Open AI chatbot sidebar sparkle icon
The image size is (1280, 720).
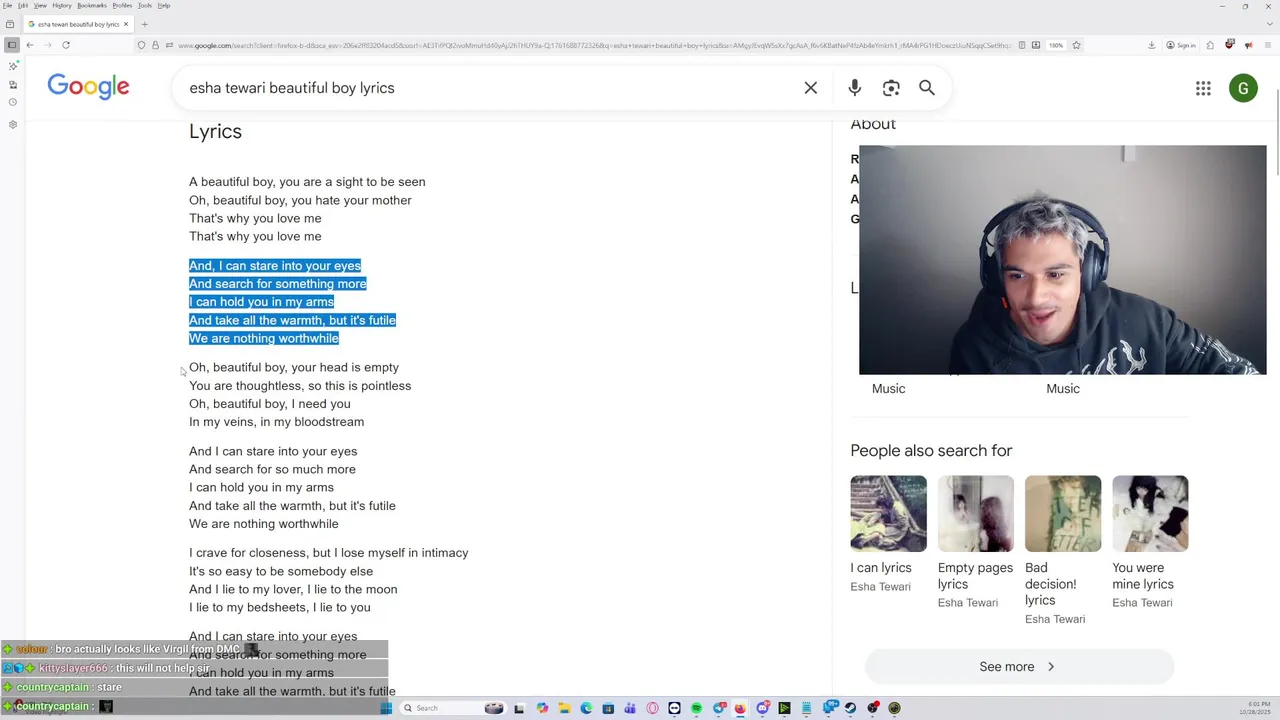[12, 66]
